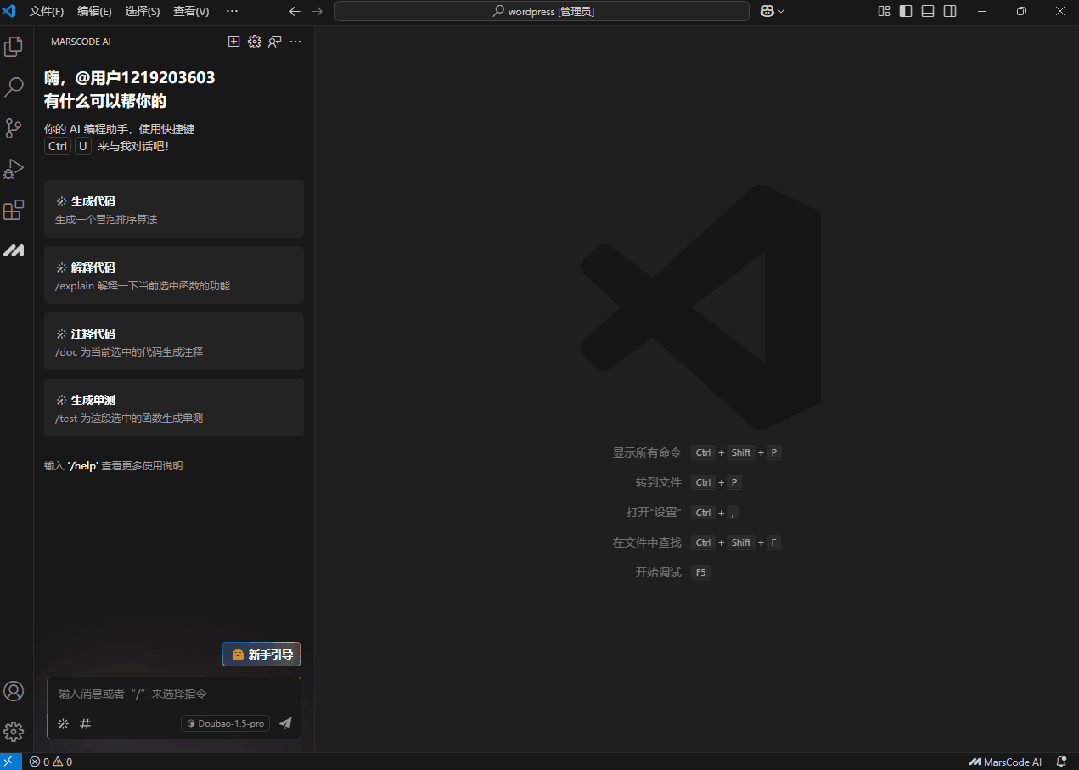
Task: Open the Run and Debug view
Action: click(x=13, y=169)
